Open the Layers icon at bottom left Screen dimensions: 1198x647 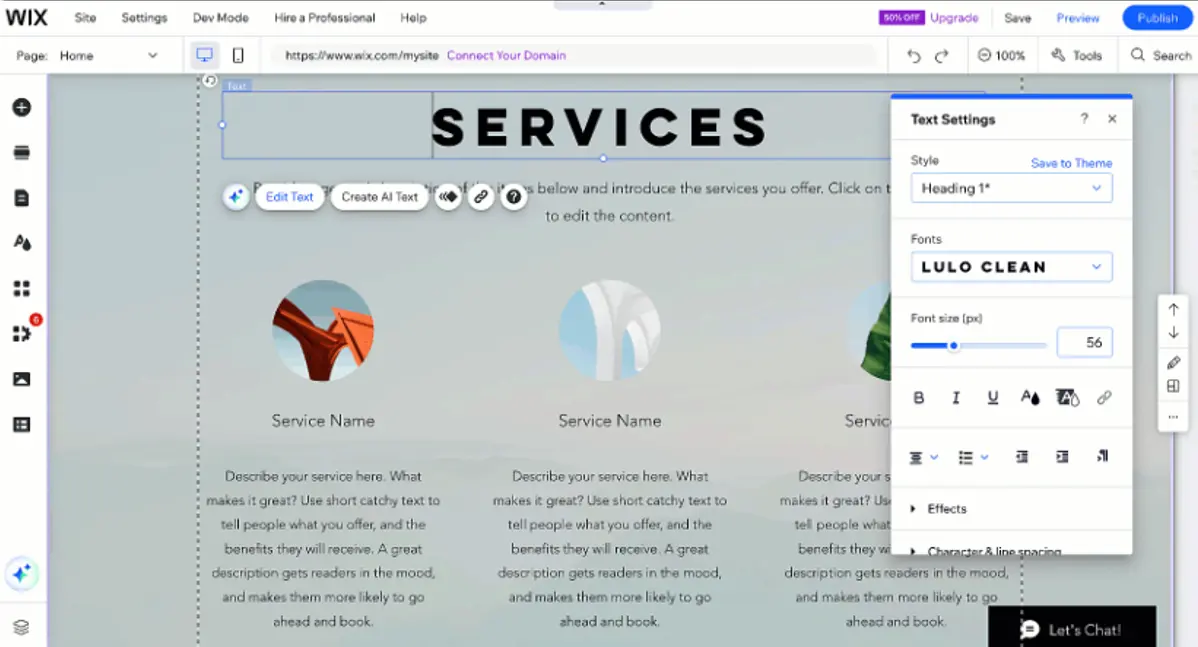(21, 627)
